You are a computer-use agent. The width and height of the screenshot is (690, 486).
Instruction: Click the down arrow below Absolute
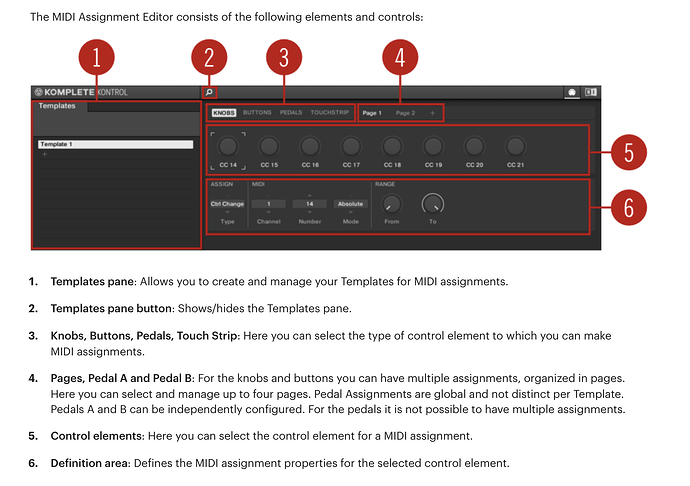[350, 212]
